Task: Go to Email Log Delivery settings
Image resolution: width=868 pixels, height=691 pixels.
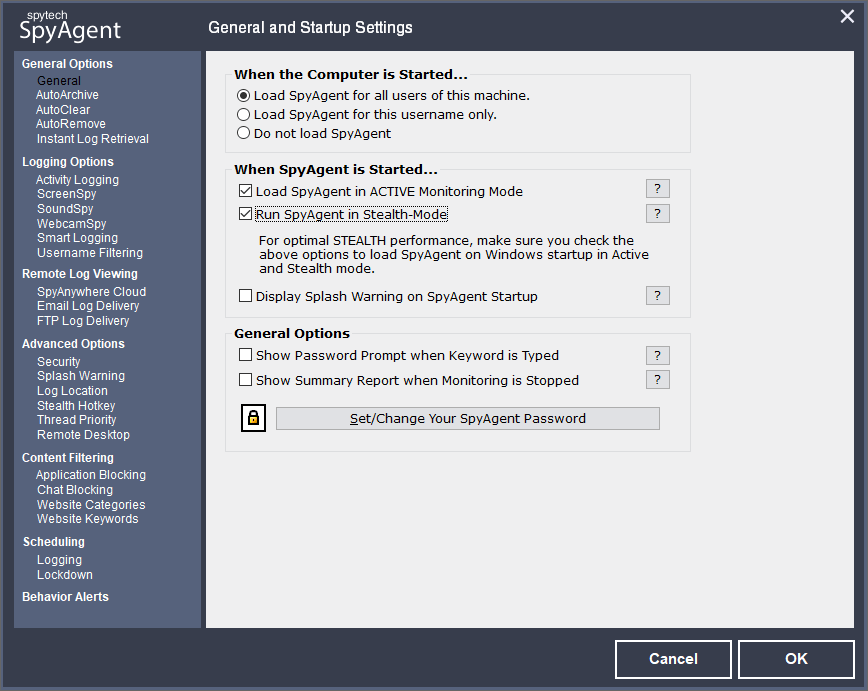Action: tap(88, 306)
